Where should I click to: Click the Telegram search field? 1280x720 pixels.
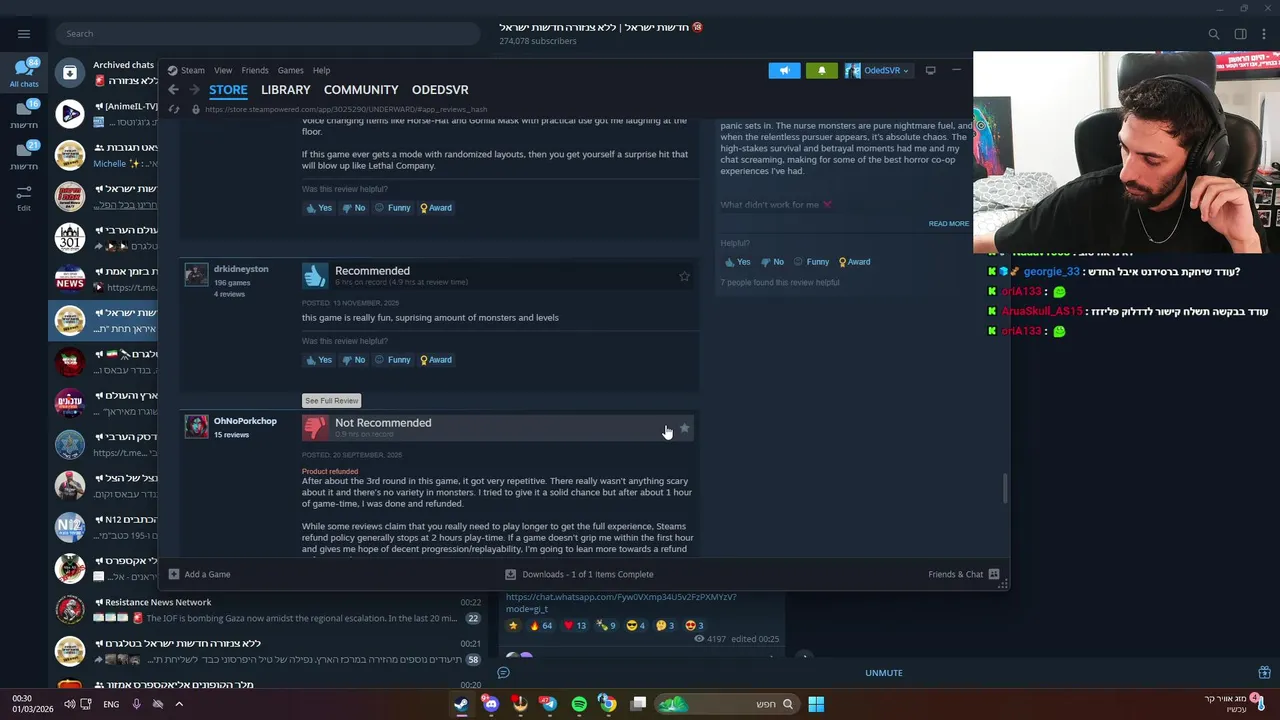tap(268, 34)
